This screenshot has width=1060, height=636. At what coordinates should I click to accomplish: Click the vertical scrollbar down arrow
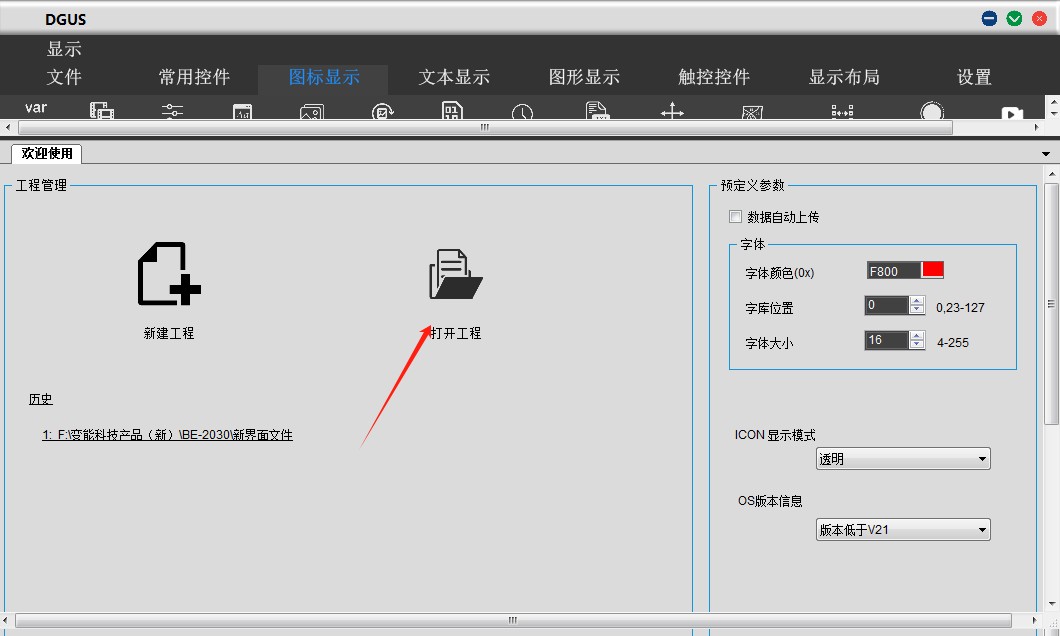tap(1051, 604)
